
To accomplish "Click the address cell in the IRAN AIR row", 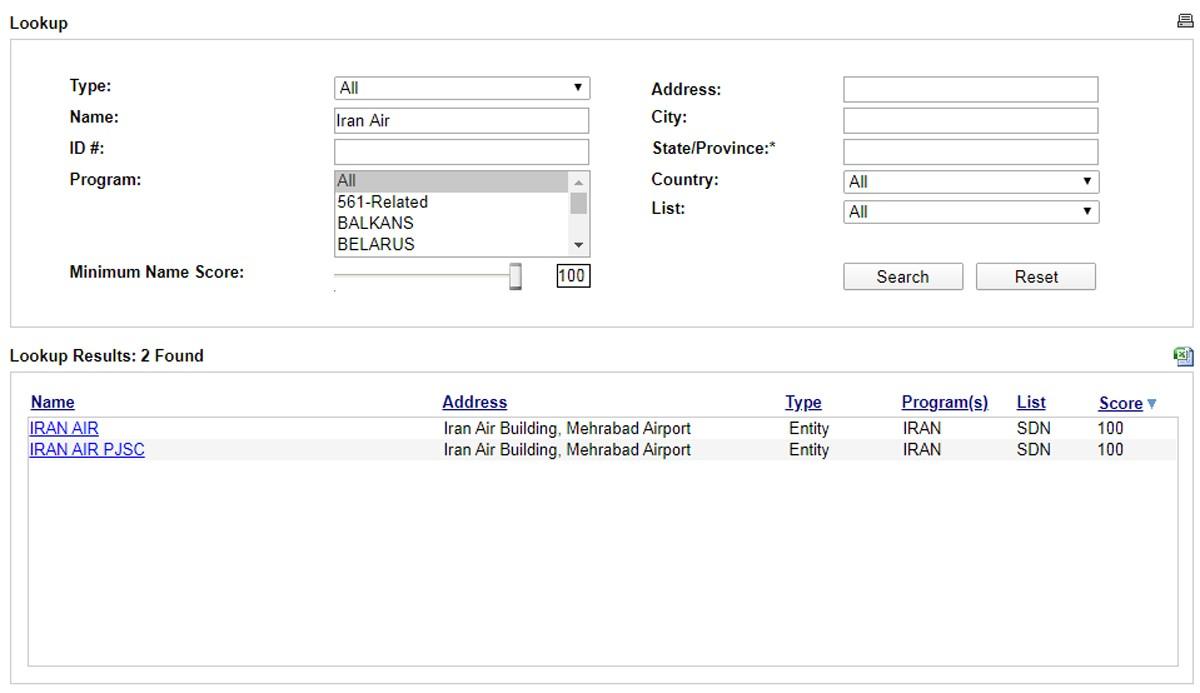I will point(567,428).
